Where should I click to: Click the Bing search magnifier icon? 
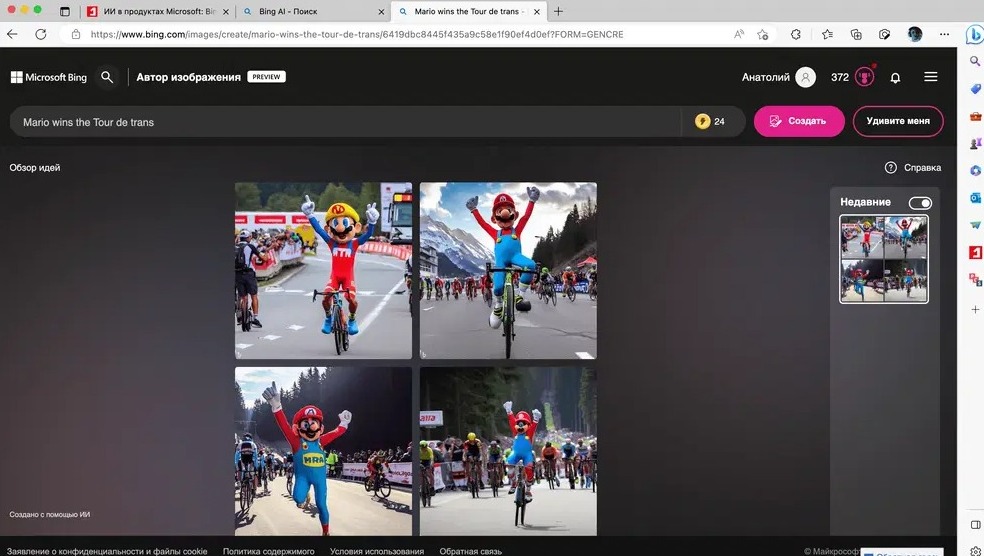pyautogui.click(x=107, y=77)
